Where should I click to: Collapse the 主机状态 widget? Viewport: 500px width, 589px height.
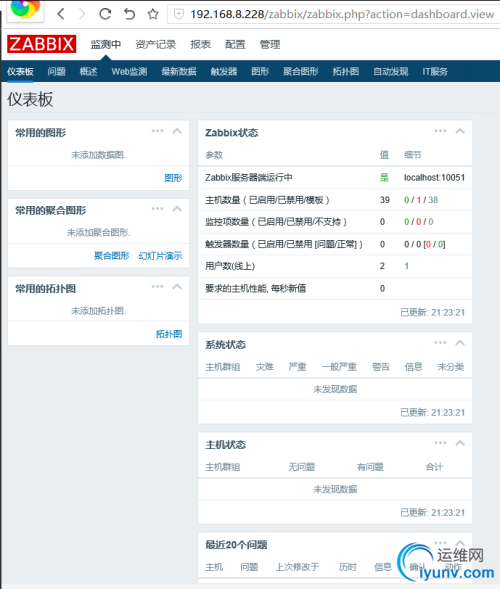(x=460, y=443)
